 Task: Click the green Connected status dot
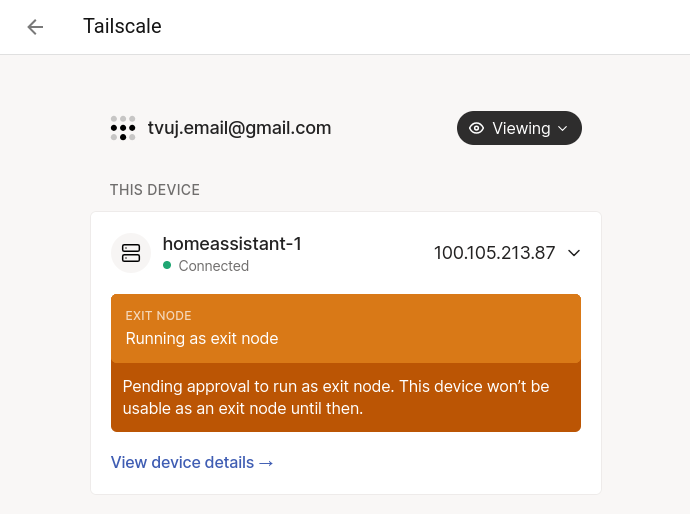[x=168, y=266]
